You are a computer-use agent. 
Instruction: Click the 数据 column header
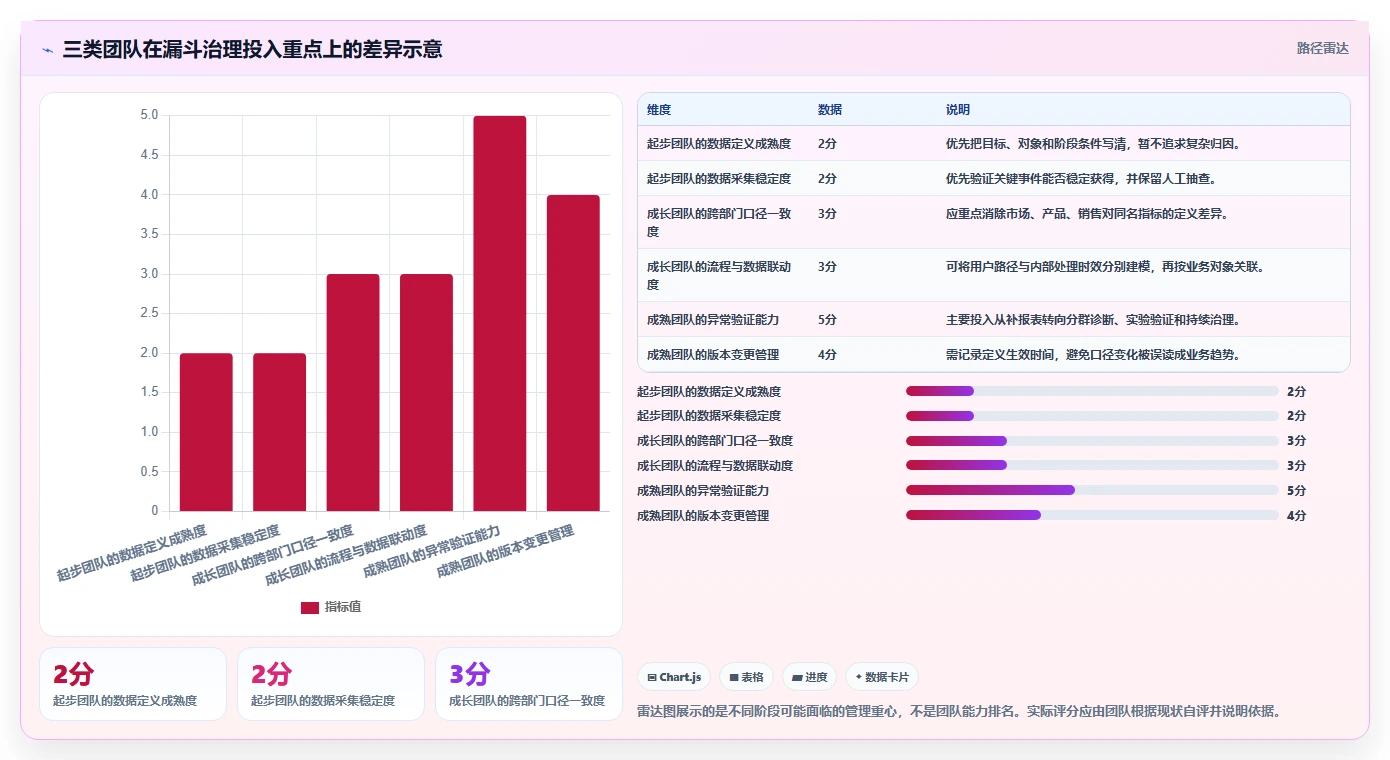pos(830,109)
